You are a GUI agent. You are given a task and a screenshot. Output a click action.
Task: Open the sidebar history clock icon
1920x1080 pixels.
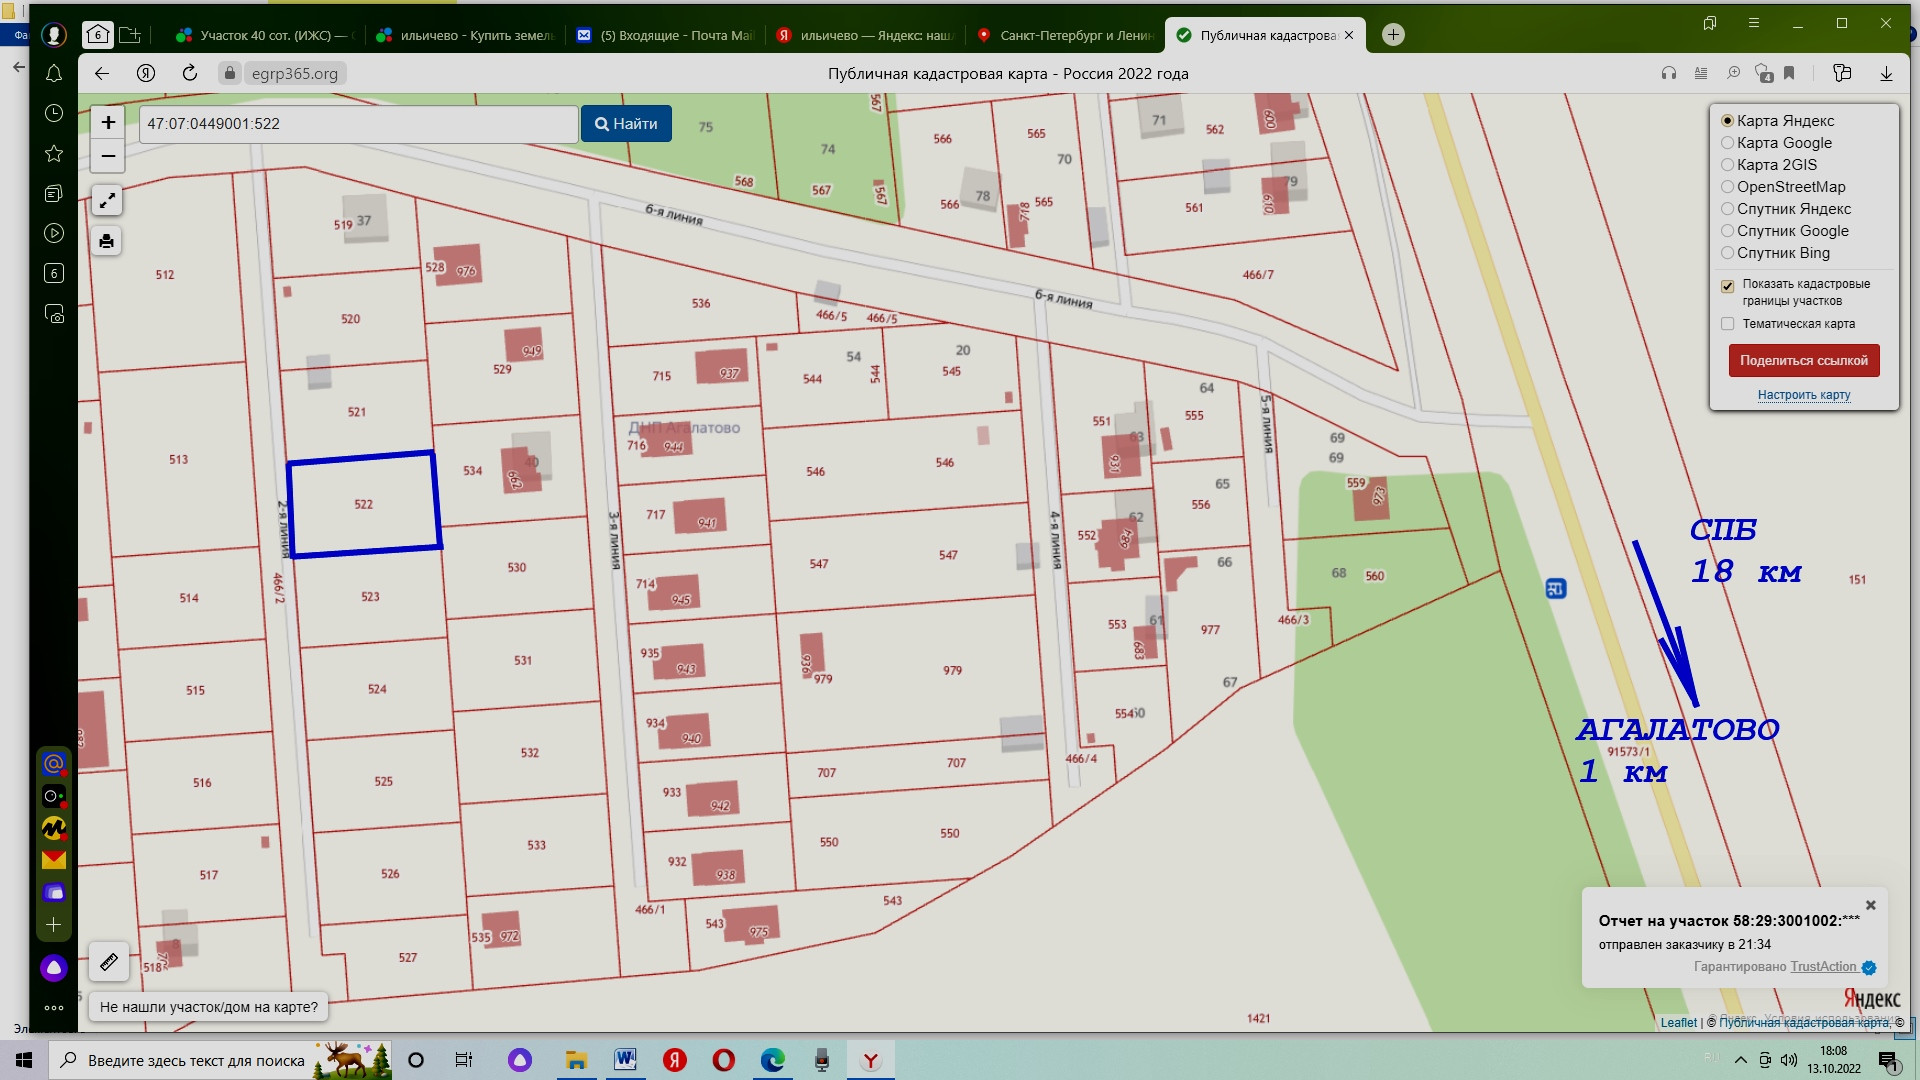(54, 114)
